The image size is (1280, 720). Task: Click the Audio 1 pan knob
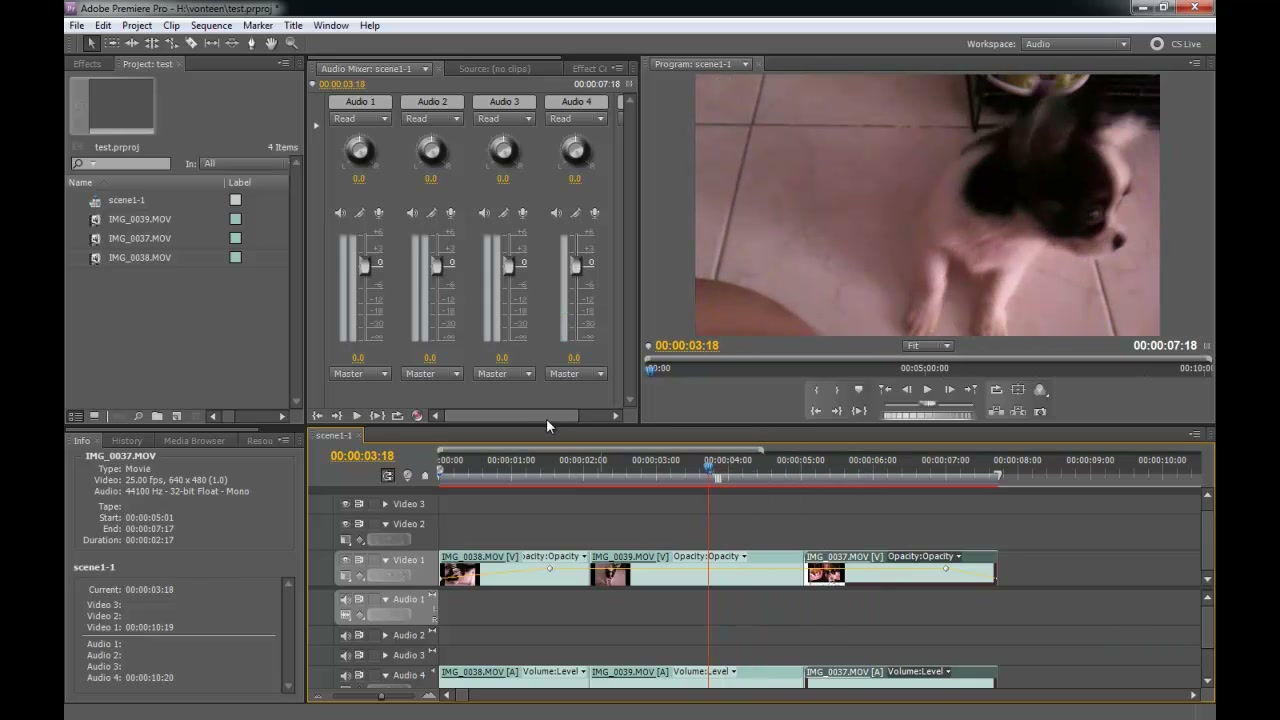tap(359, 151)
